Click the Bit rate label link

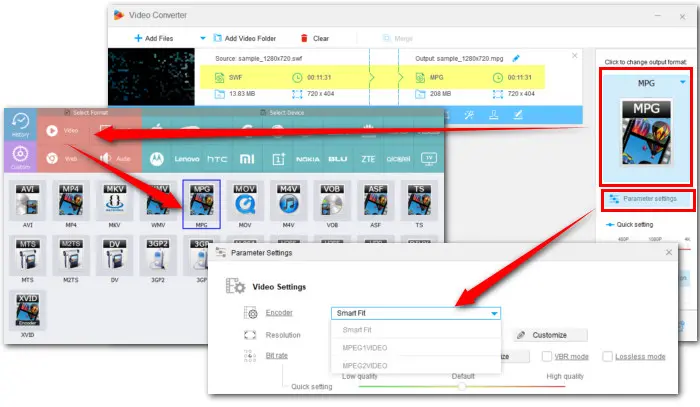pos(277,355)
